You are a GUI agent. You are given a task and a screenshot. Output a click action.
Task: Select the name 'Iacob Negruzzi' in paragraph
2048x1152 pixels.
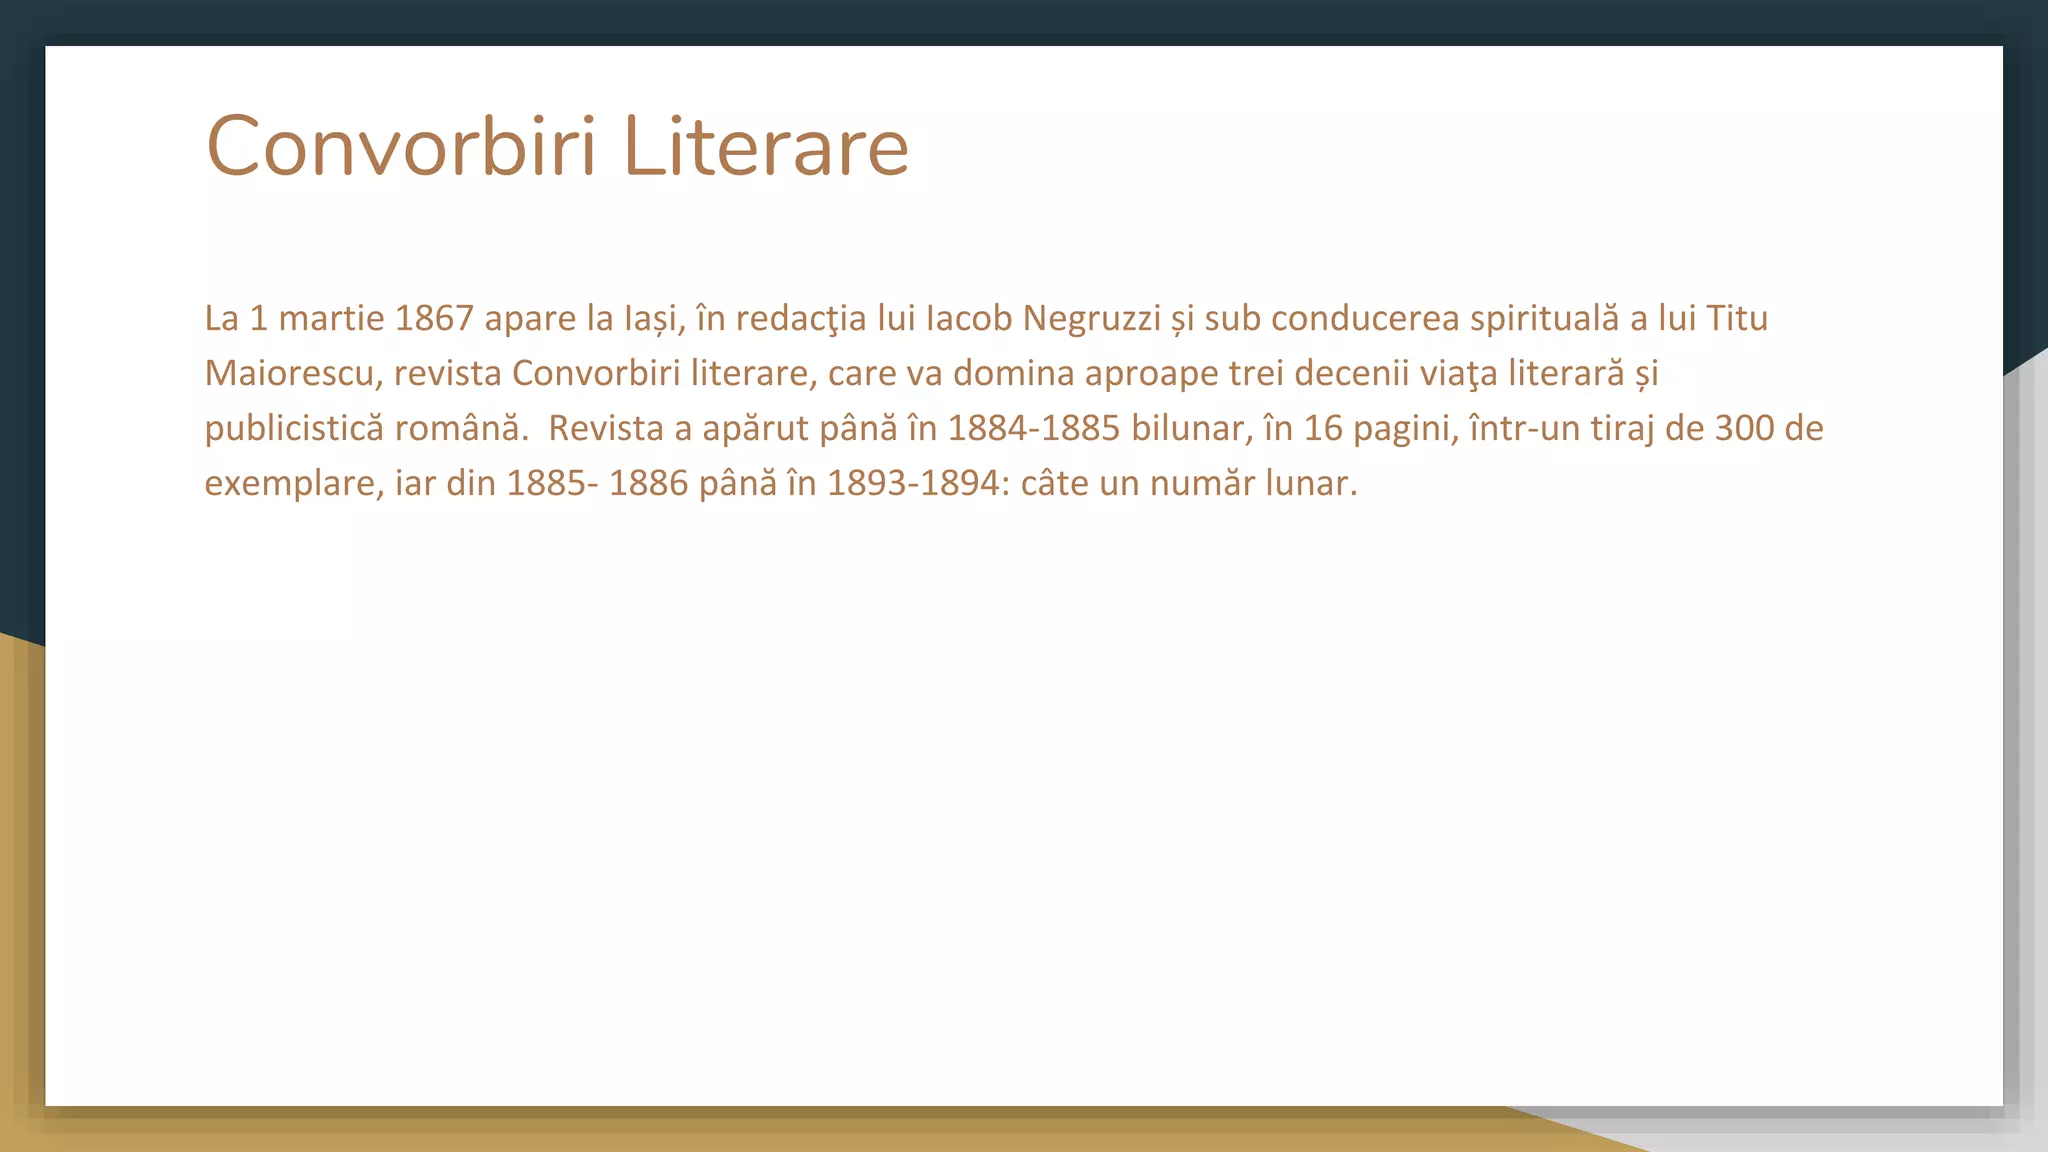click(x=1043, y=318)
